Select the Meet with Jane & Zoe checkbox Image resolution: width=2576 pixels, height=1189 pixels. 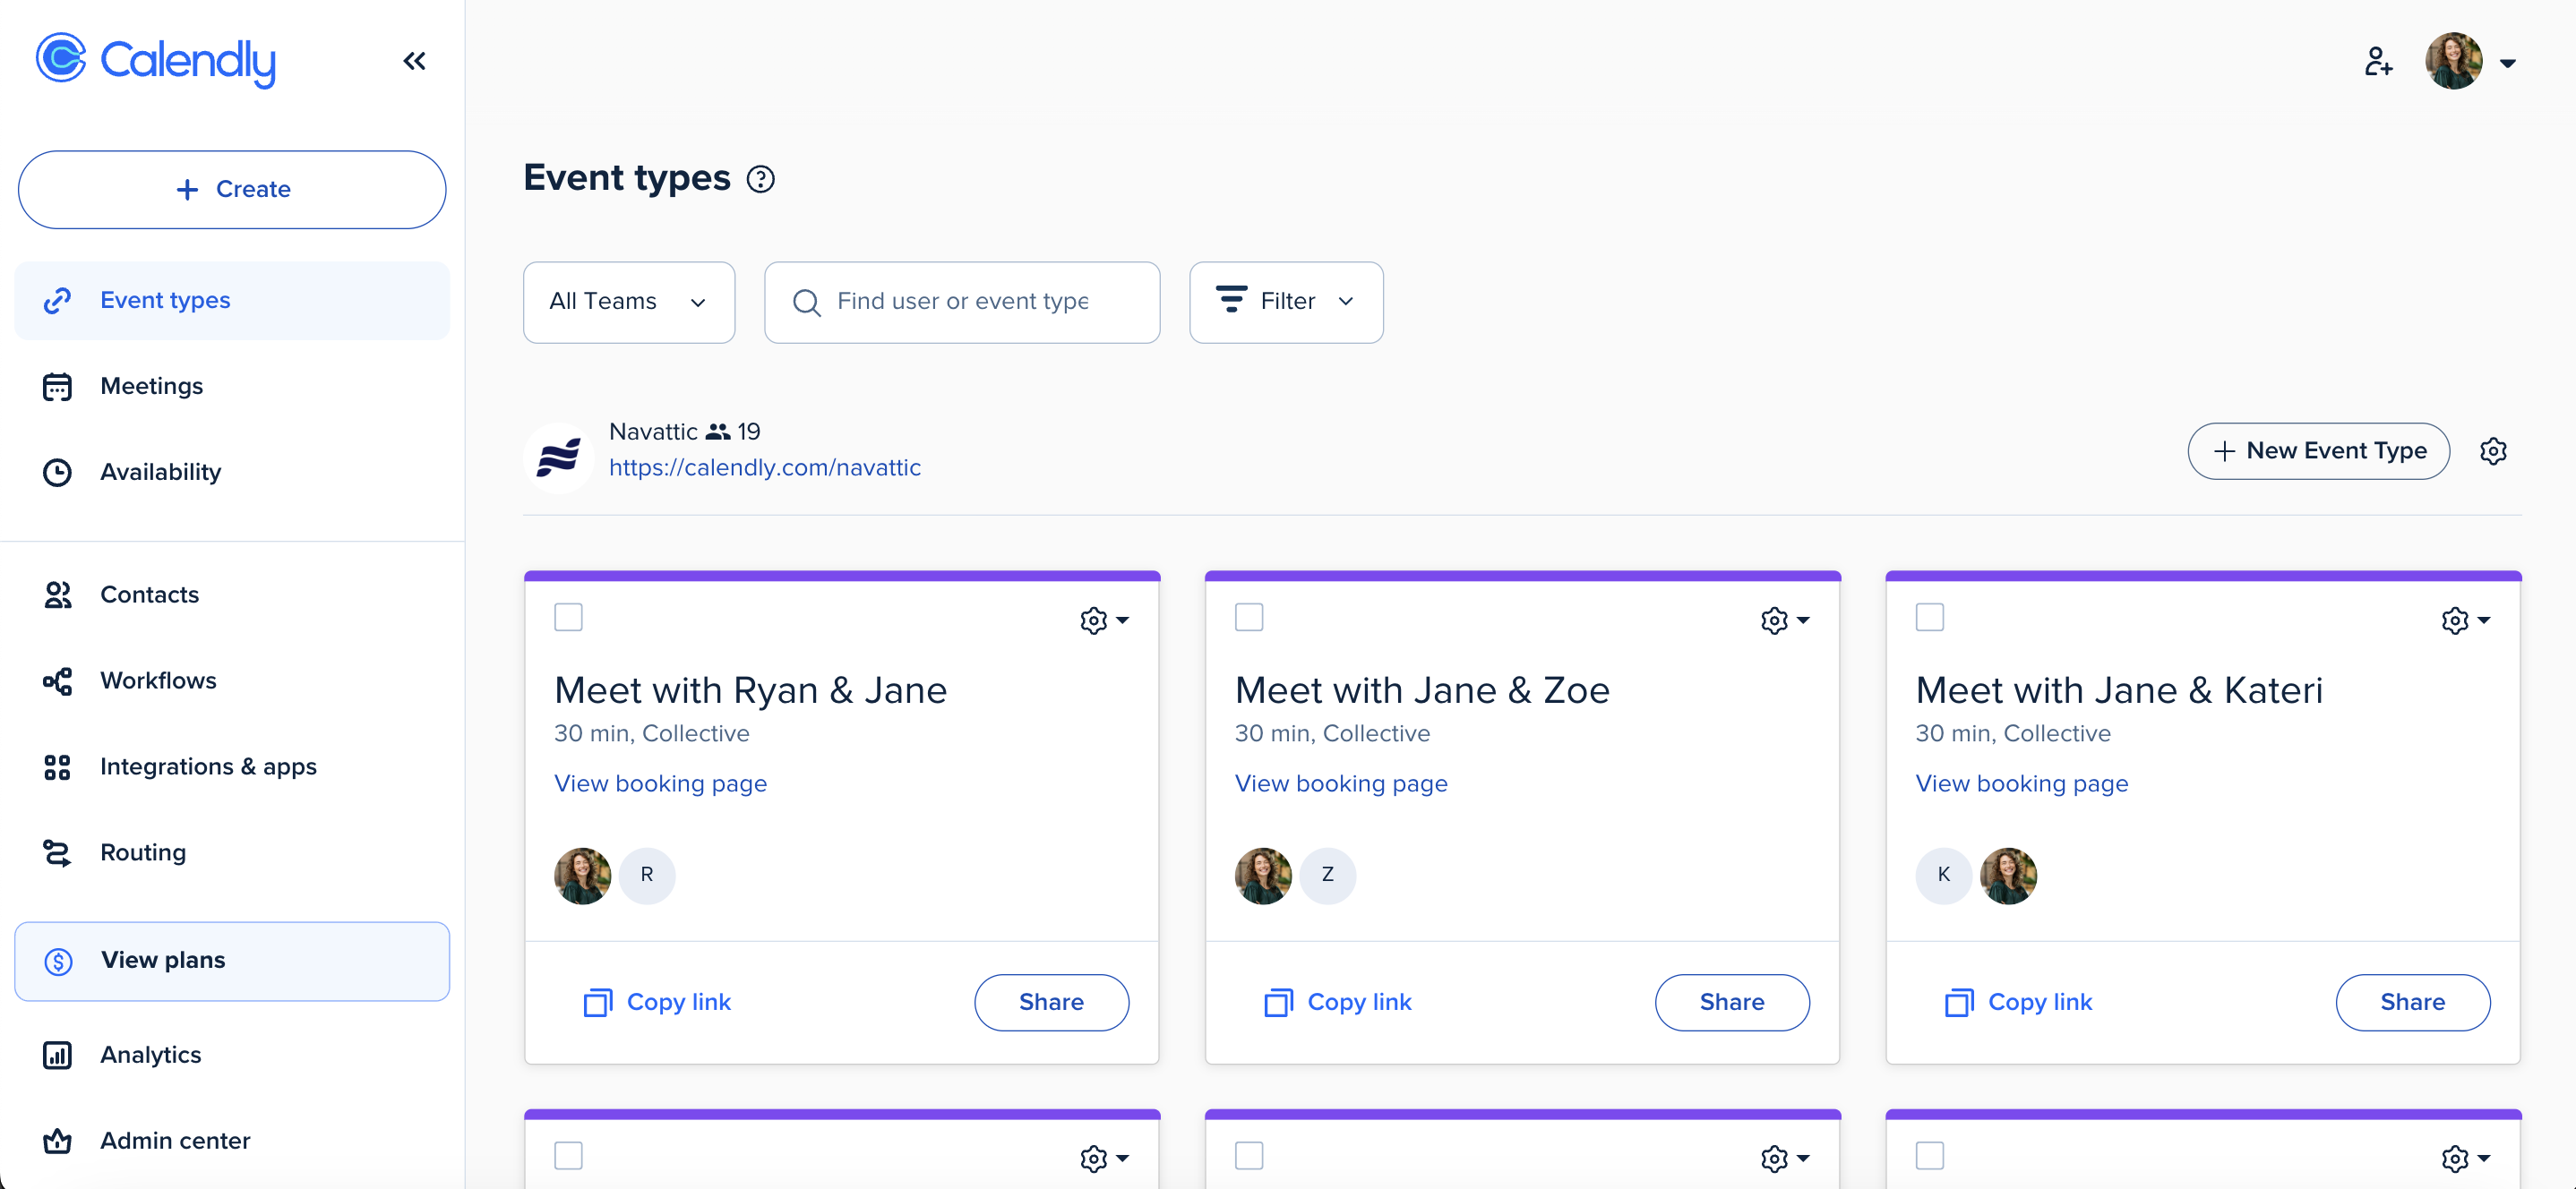click(x=1249, y=617)
